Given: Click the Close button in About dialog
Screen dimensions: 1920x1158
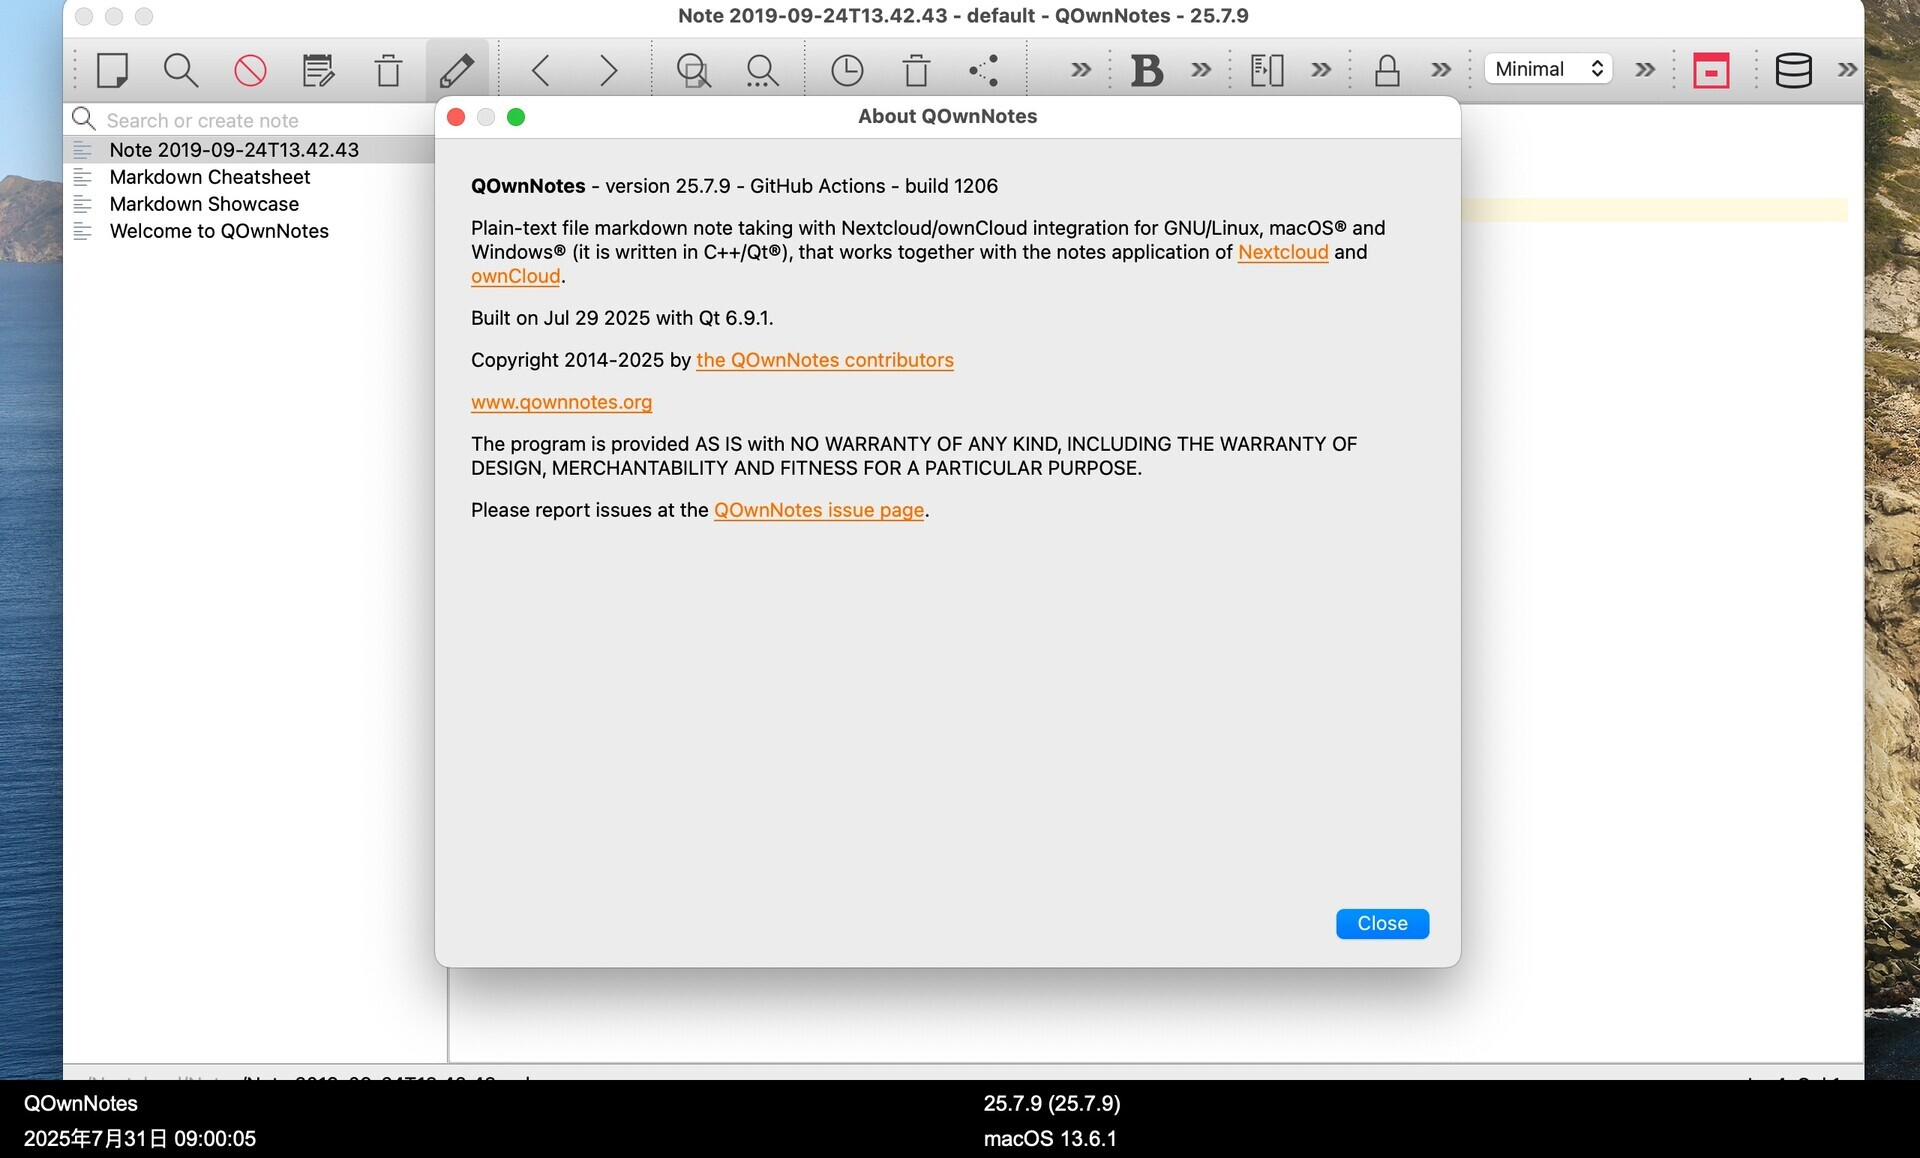Looking at the screenshot, I should 1382,923.
